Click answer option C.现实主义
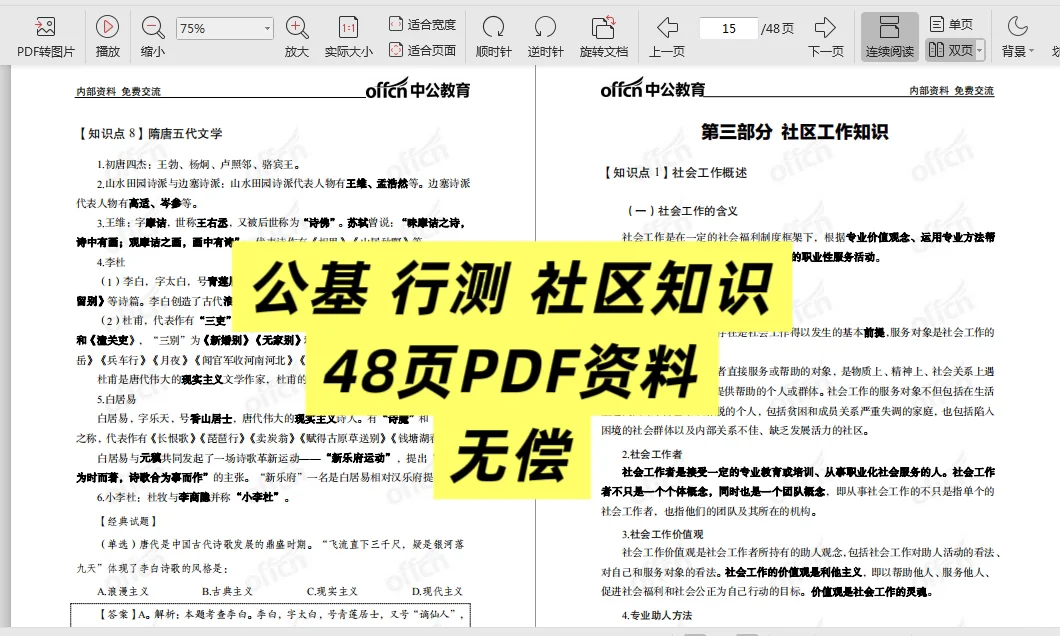This screenshot has width=1060, height=636. [x=332, y=591]
